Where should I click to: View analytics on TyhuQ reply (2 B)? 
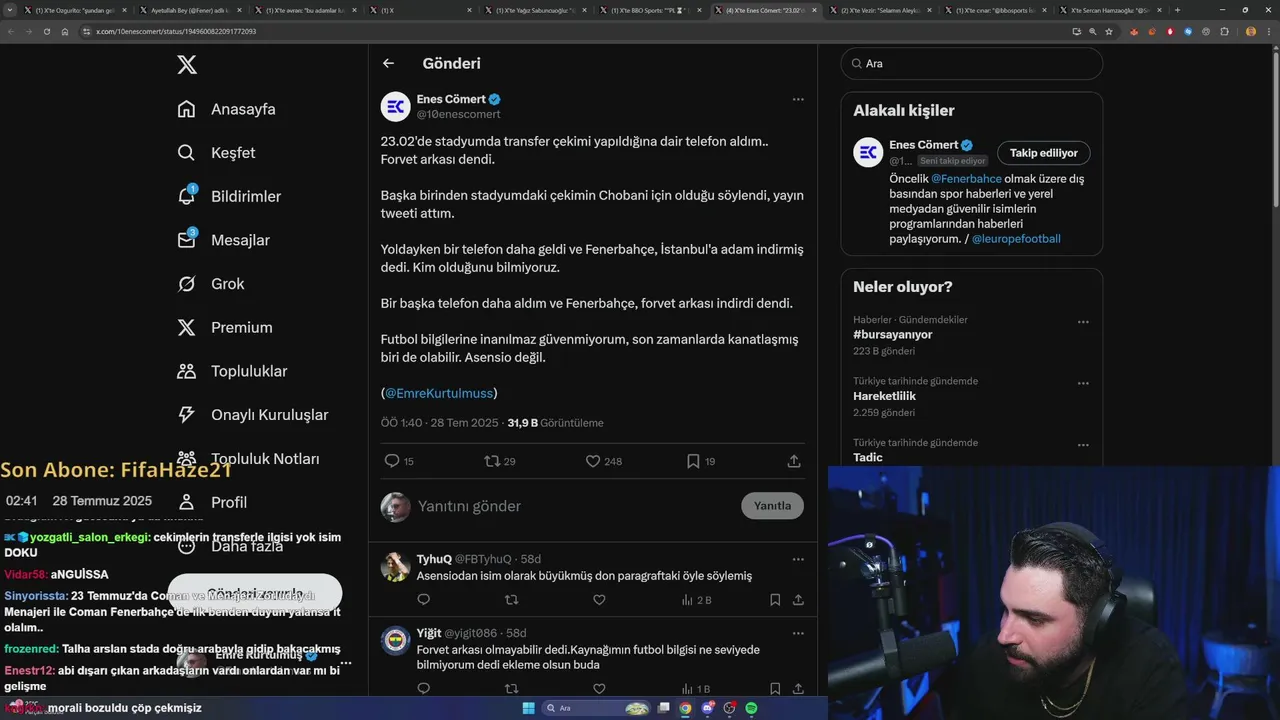(x=696, y=600)
